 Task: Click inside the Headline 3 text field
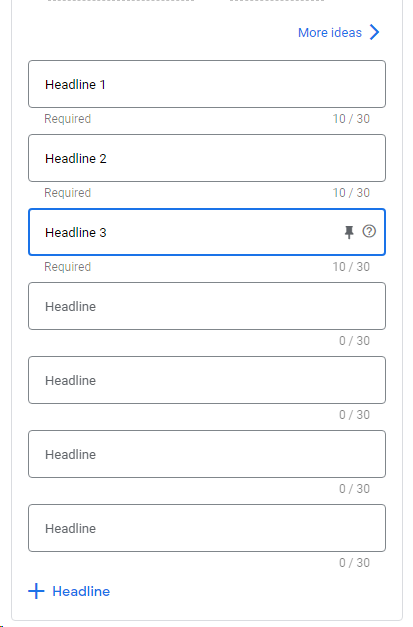207,232
